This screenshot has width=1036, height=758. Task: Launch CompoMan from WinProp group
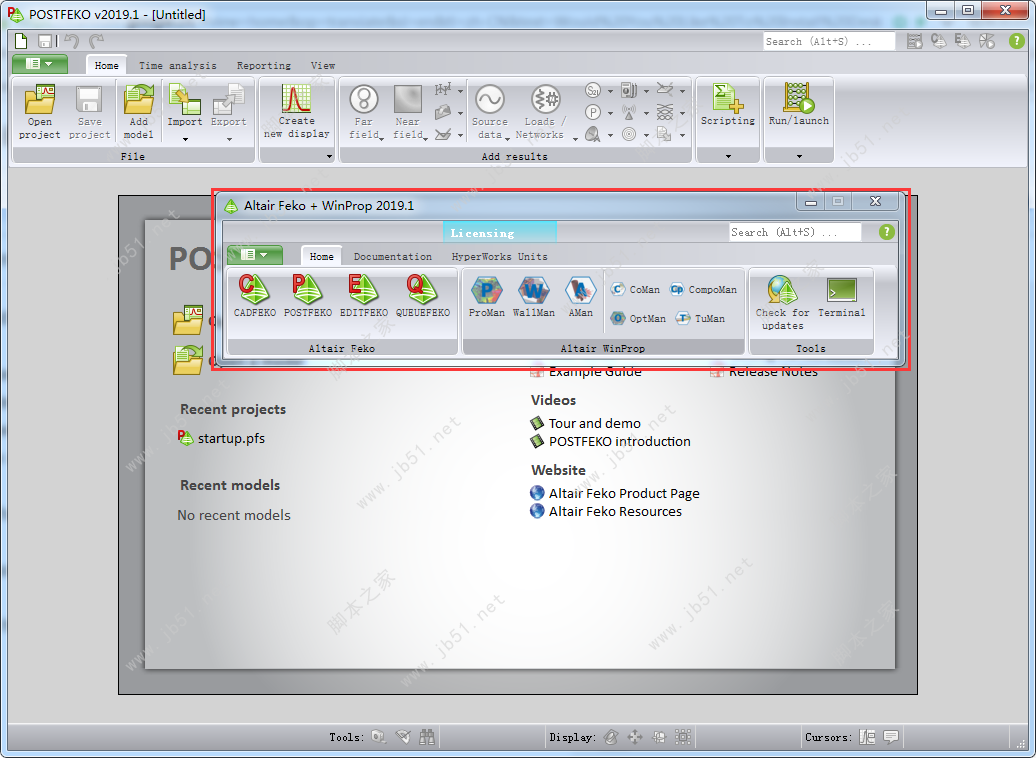click(704, 289)
